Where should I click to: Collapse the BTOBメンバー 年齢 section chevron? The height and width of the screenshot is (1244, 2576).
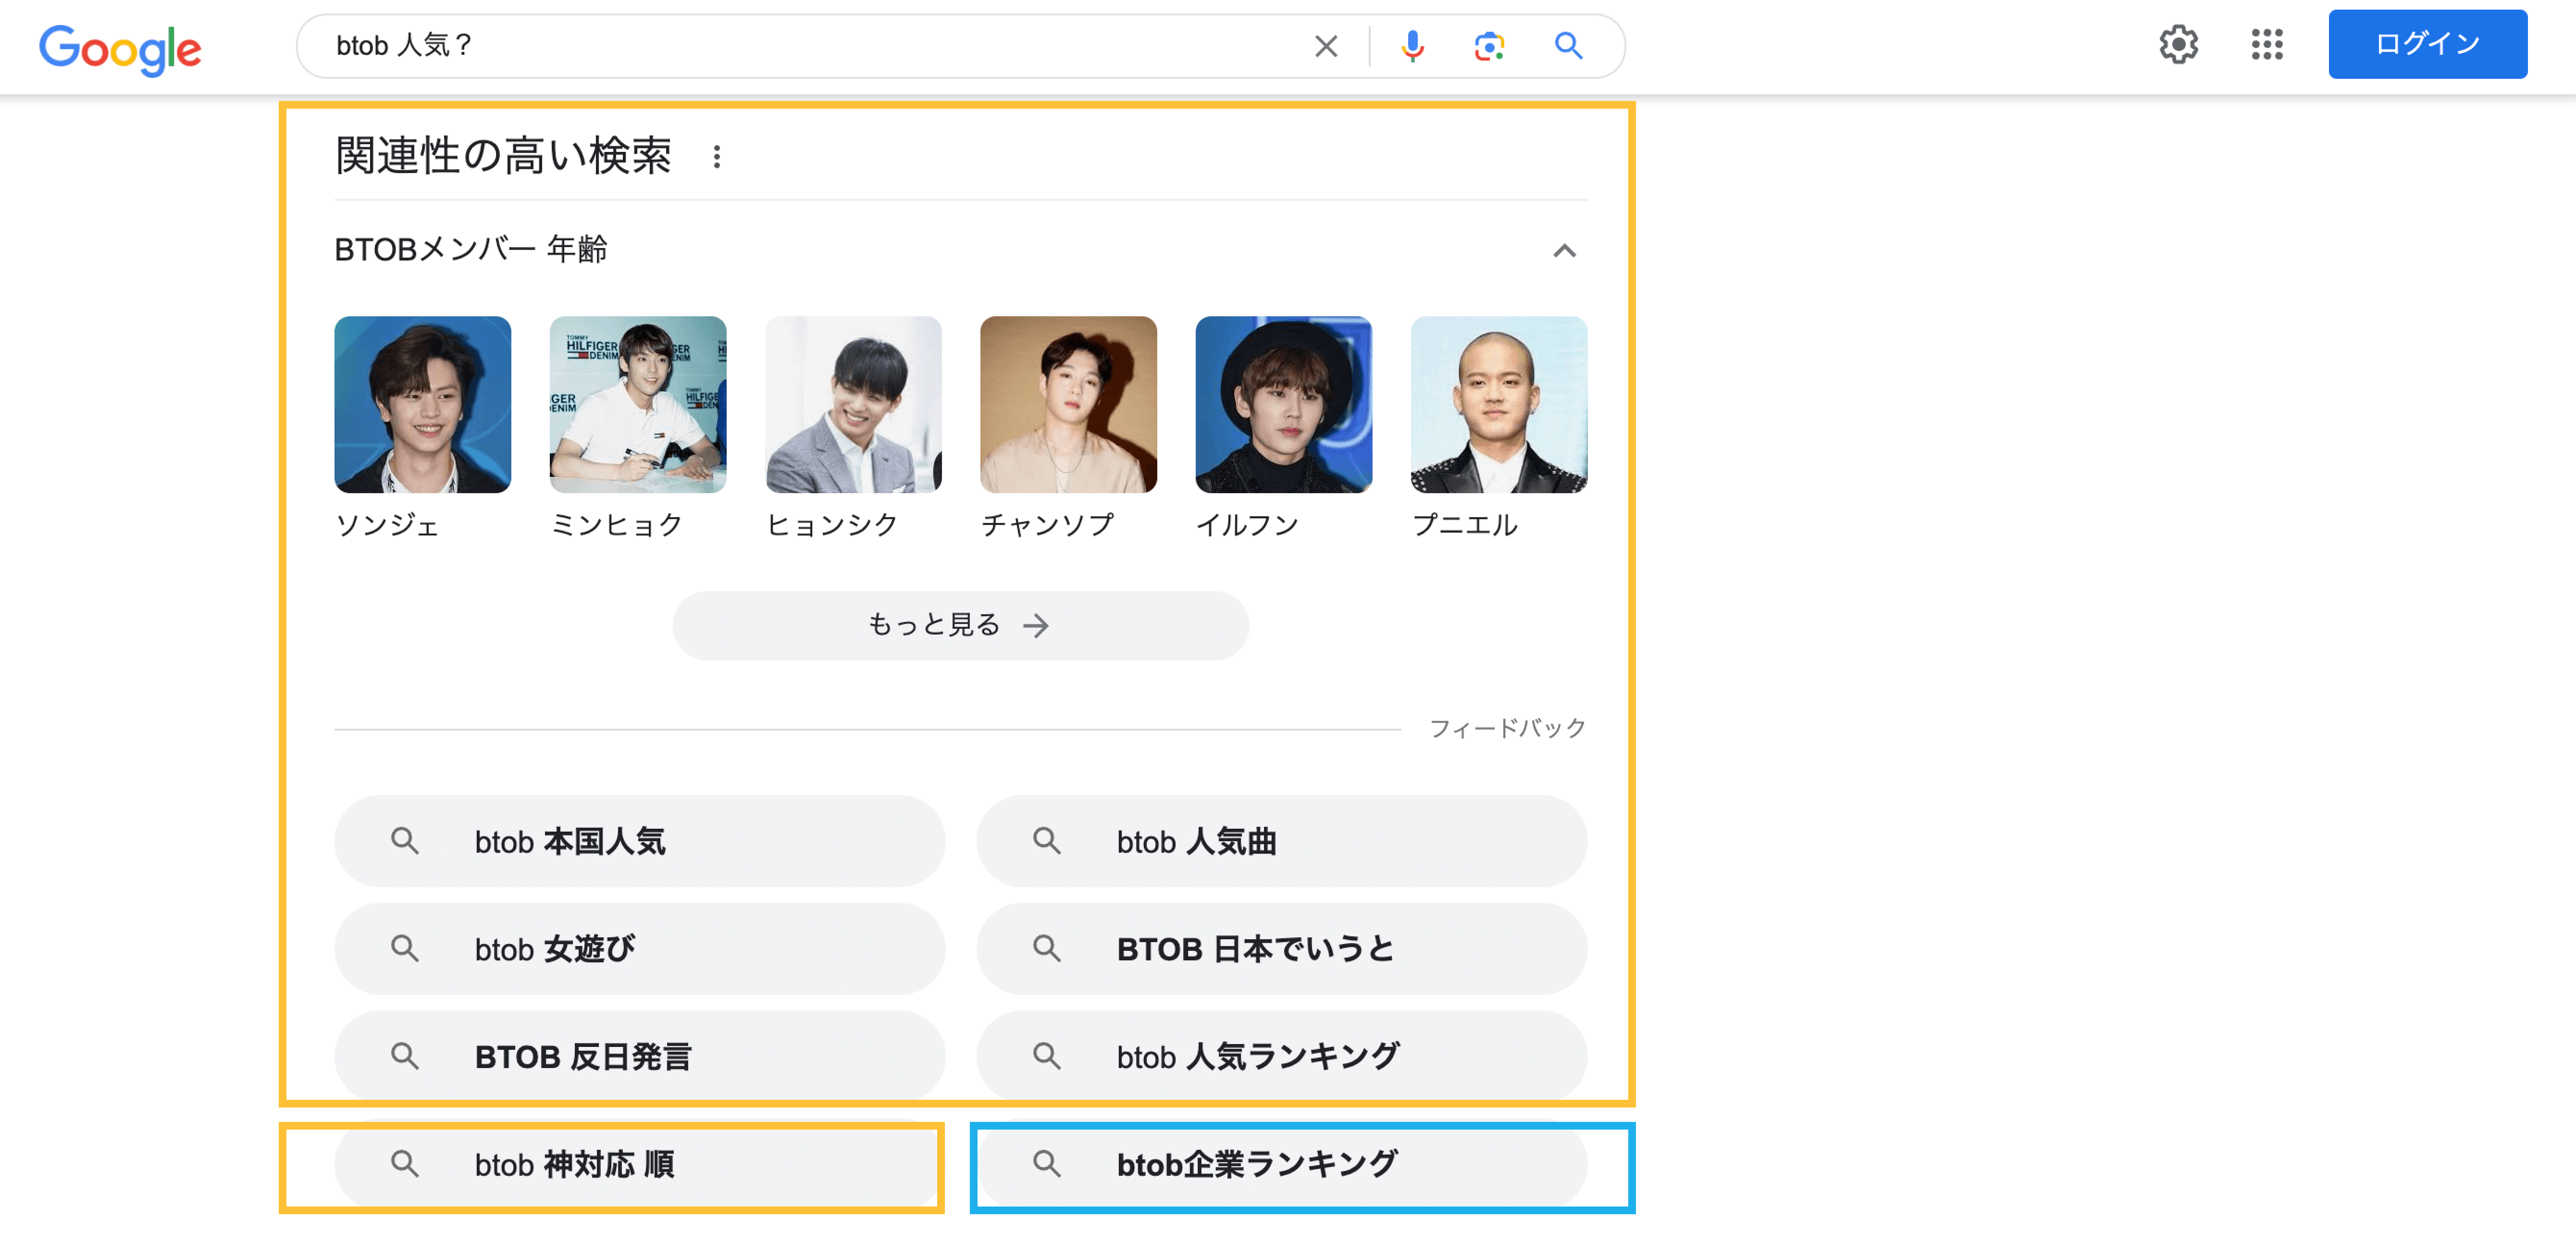(1564, 250)
